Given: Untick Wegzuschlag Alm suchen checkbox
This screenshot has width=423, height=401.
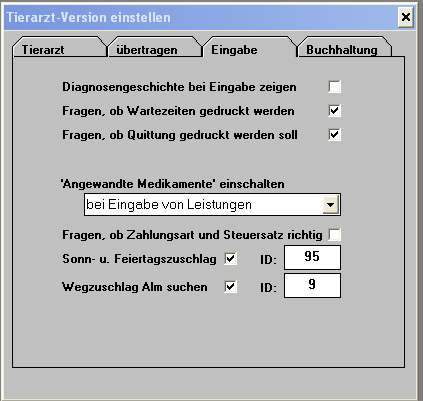Looking at the screenshot, I should tap(231, 286).
